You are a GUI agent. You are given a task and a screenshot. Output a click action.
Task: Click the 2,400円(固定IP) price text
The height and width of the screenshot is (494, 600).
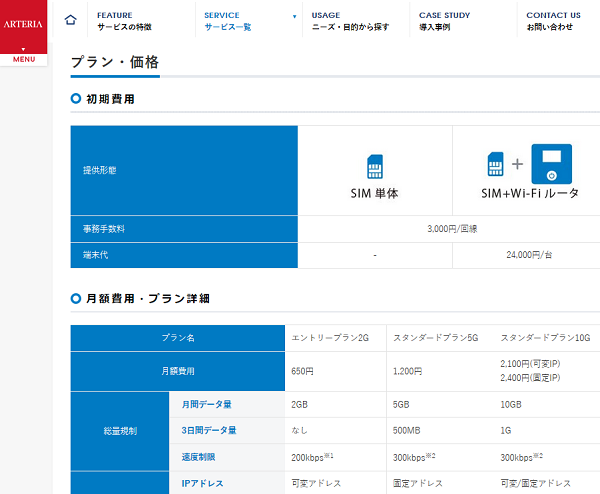click(x=530, y=378)
